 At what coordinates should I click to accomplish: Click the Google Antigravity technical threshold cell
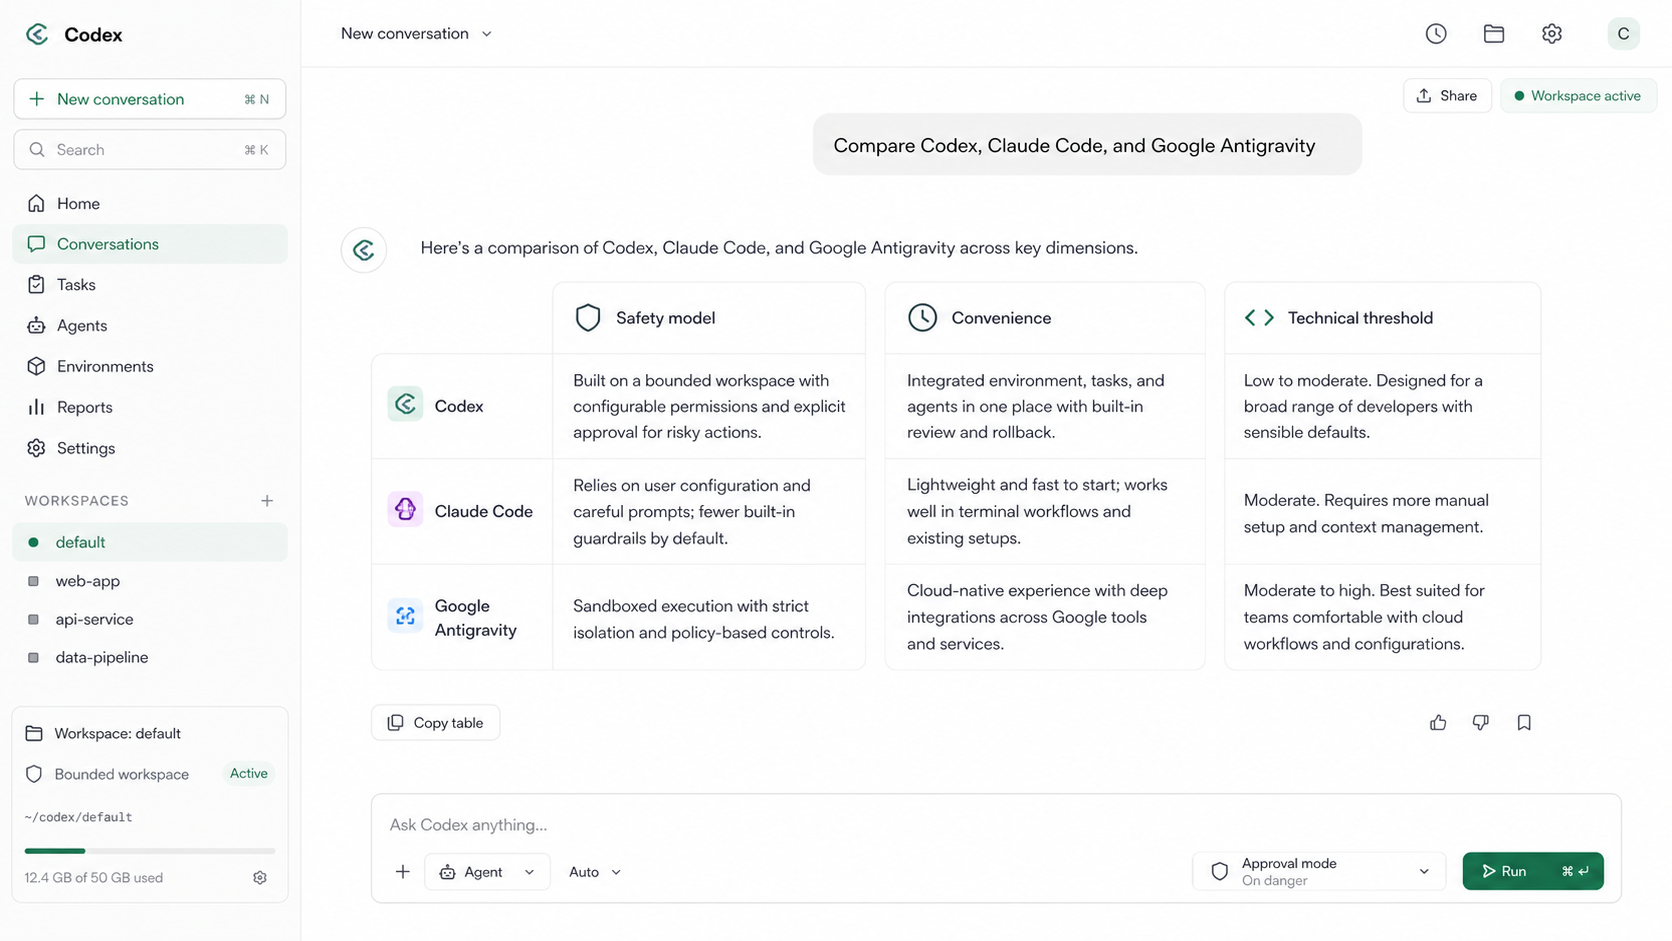tap(1382, 617)
